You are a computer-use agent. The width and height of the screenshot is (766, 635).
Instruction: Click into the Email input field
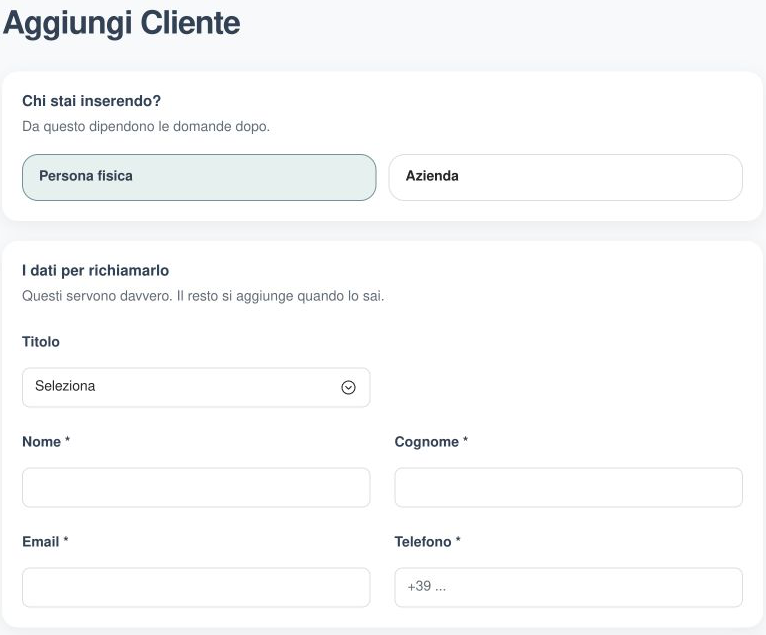(196, 587)
